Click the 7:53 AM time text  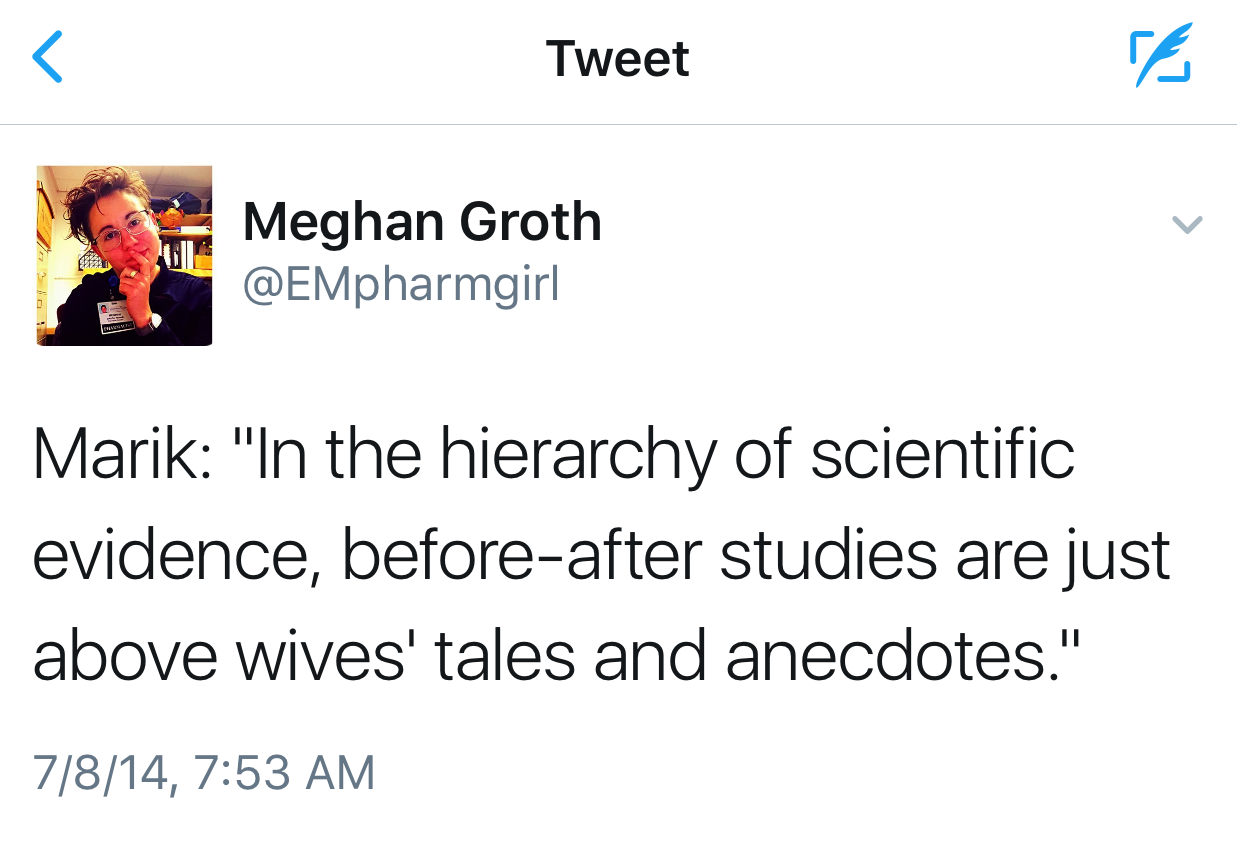pos(283,773)
